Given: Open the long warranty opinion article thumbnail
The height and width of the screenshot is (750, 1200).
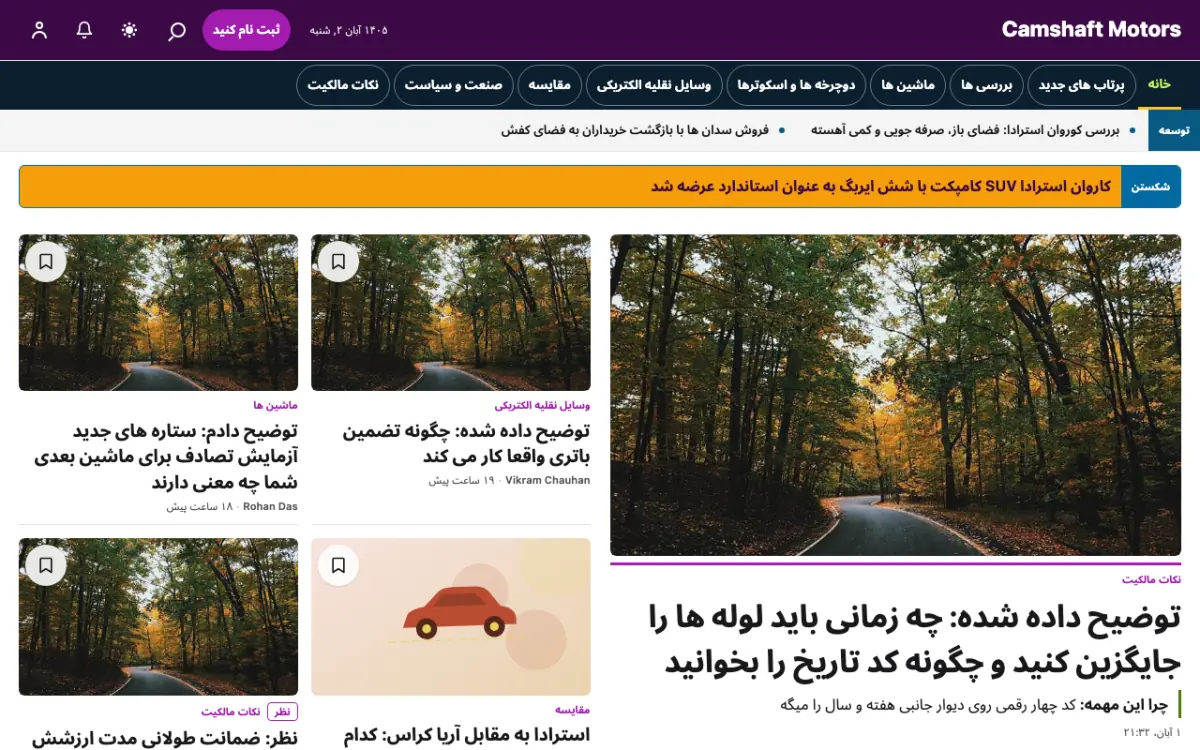Looking at the screenshot, I should (158, 617).
